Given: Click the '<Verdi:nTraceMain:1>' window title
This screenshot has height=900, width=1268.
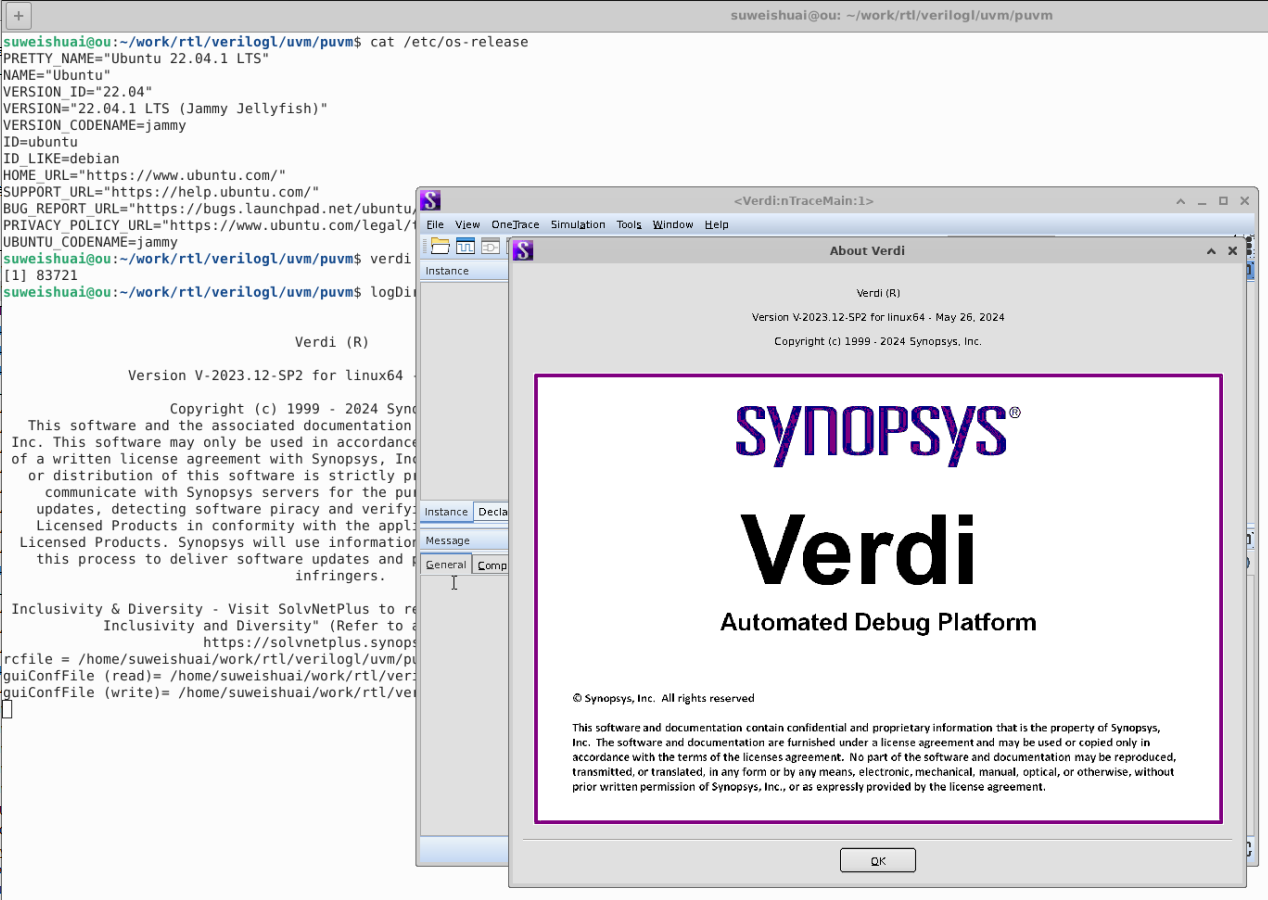Looking at the screenshot, I should (x=804, y=201).
